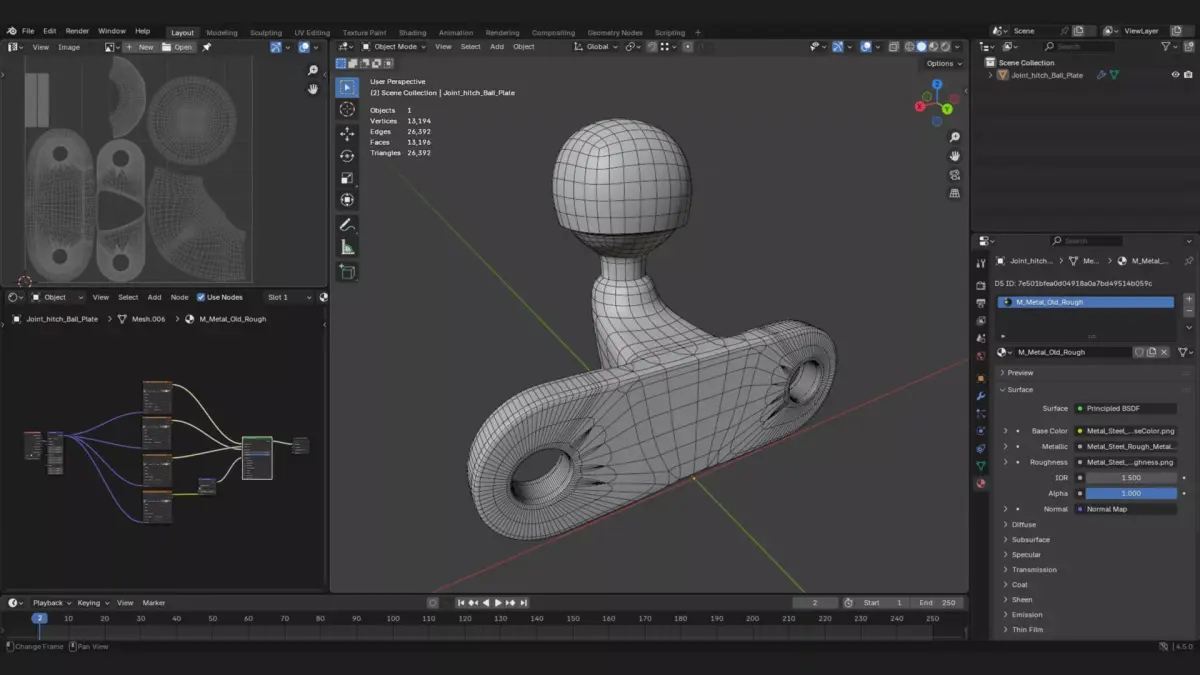The height and width of the screenshot is (675, 1200).
Task: Switch to the Modeling workspace tab
Action: pyautogui.click(x=222, y=33)
